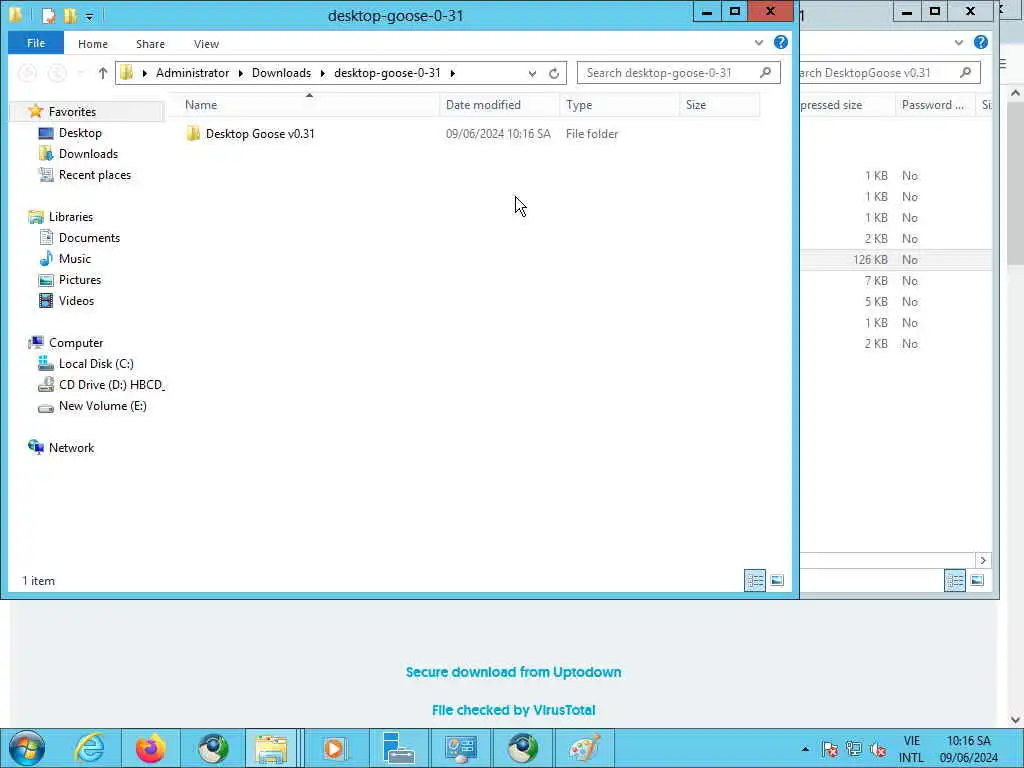This screenshot has width=1024, height=768.
Task: Open Help in the desktop-goose-0-31 window
Action: point(780,42)
